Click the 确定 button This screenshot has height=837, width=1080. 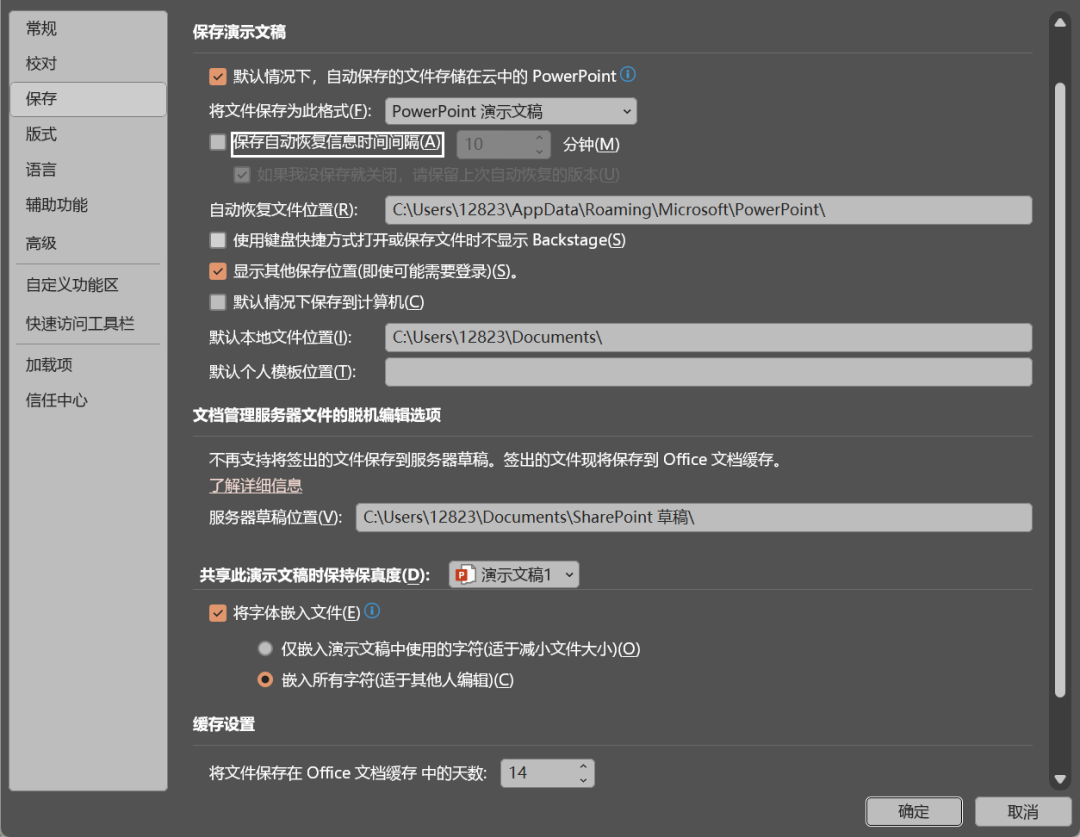tap(913, 811)
